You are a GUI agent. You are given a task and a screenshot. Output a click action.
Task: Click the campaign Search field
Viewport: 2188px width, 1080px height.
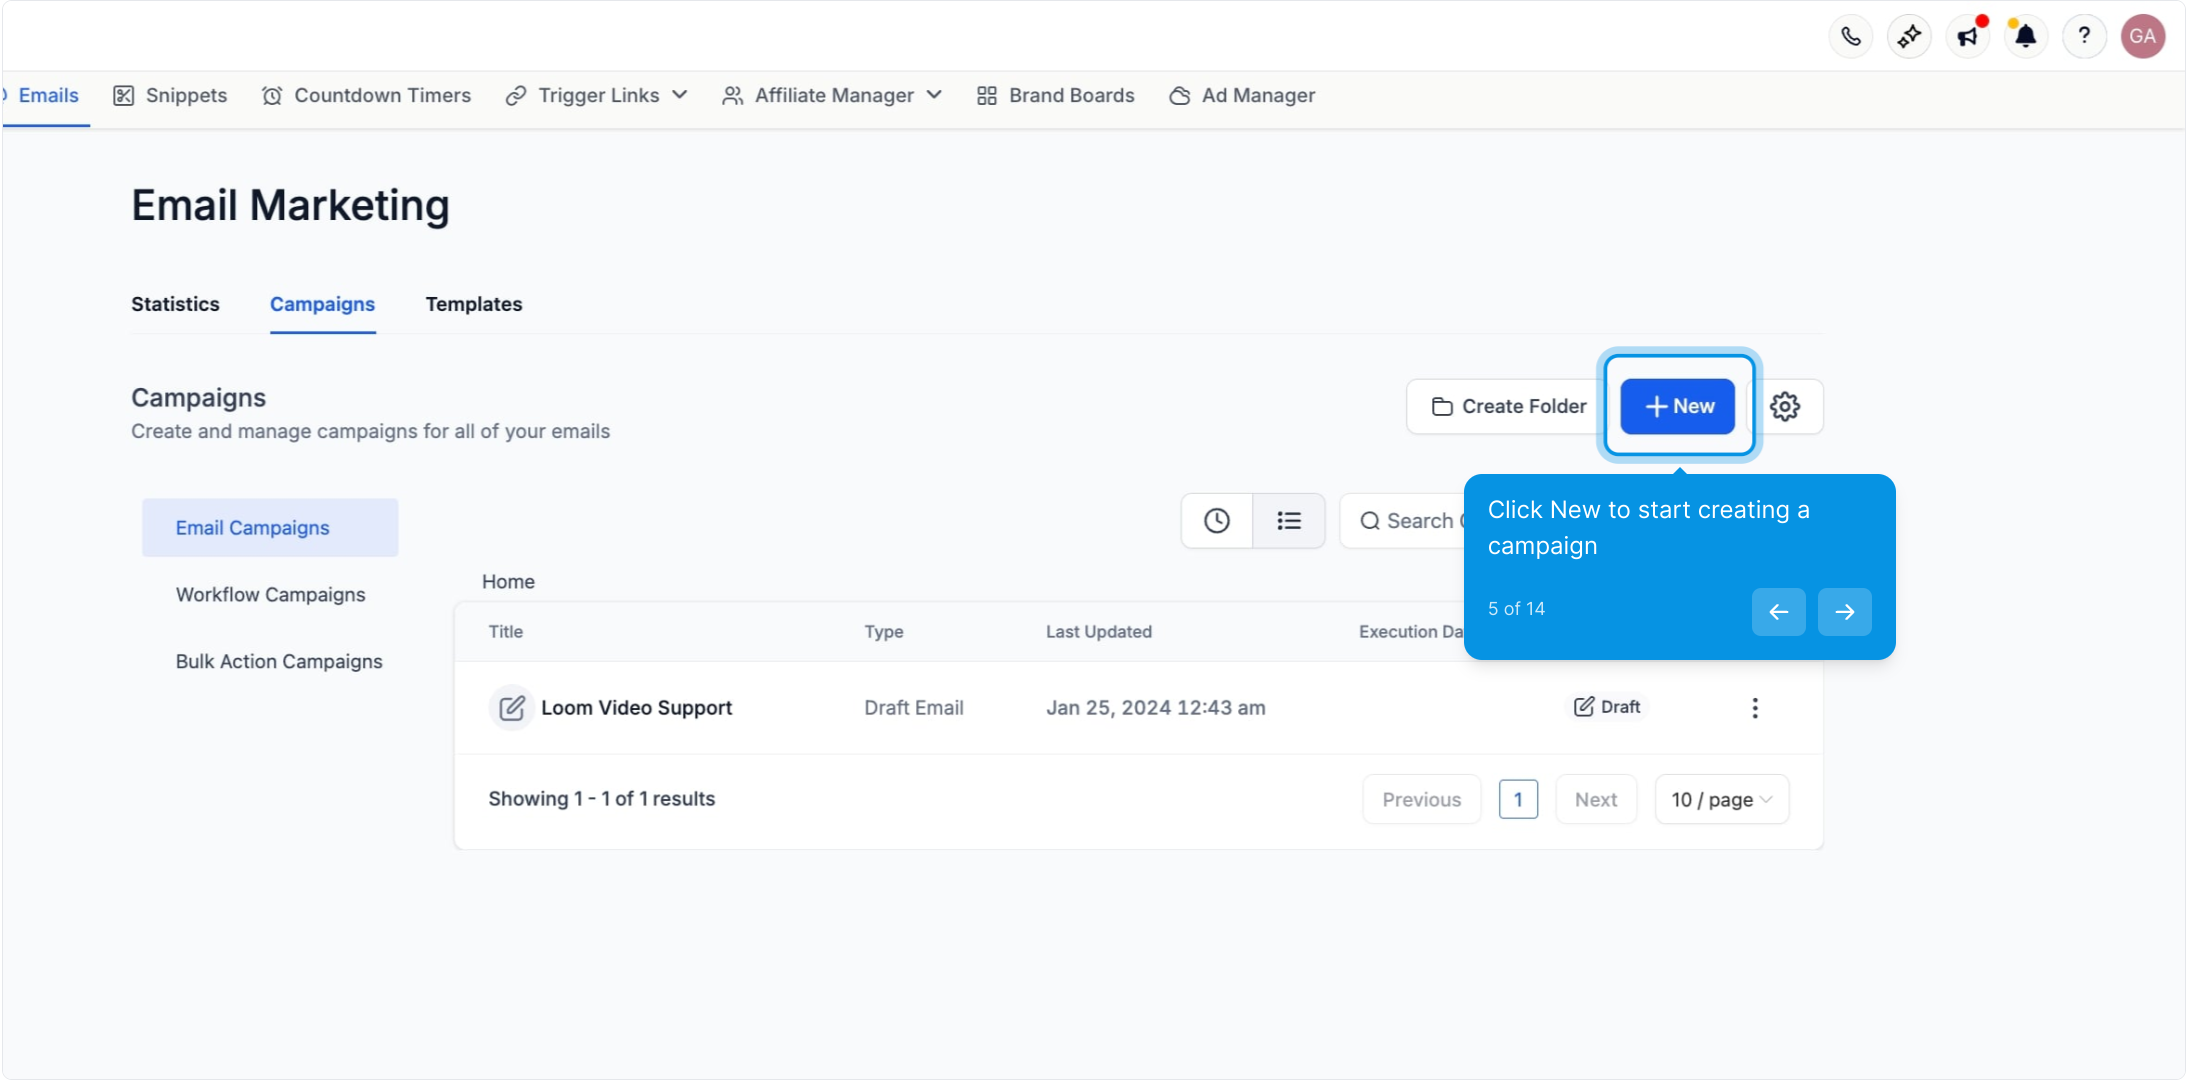tap(1410, 521)
